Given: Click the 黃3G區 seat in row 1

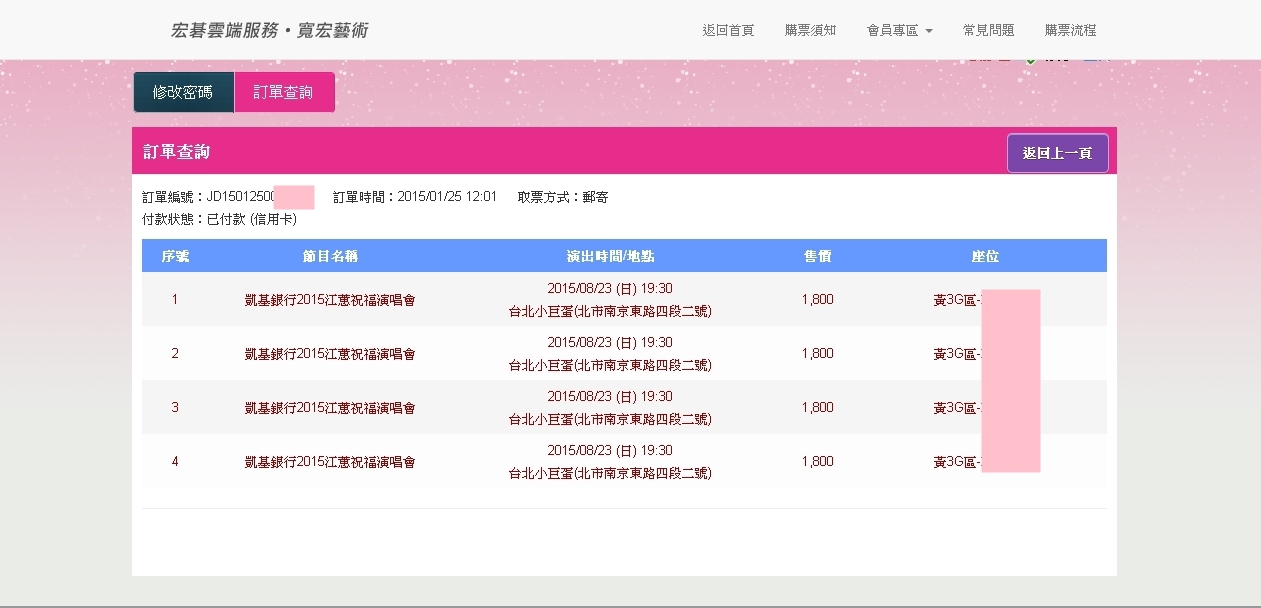Looking at the screenshot, I should (958, 299).
